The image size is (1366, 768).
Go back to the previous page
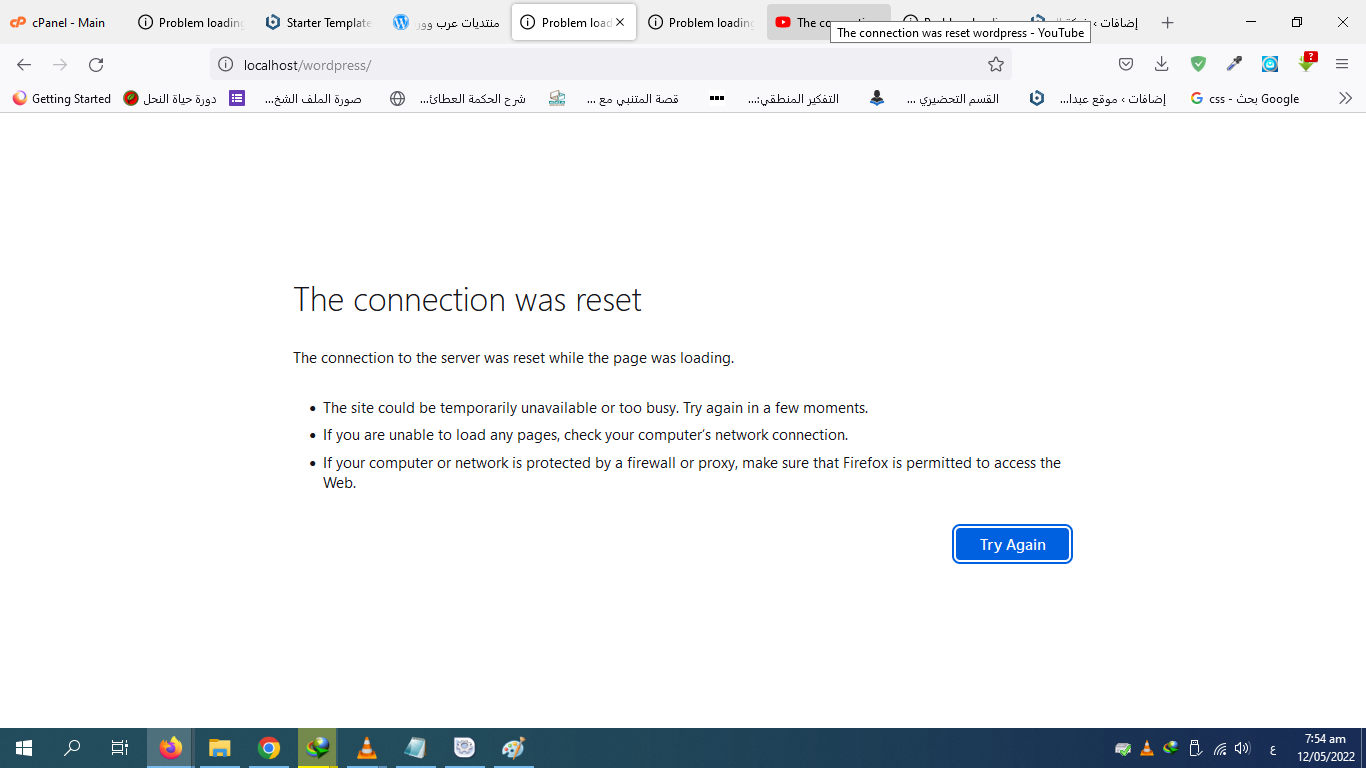(x=24, y=65)
